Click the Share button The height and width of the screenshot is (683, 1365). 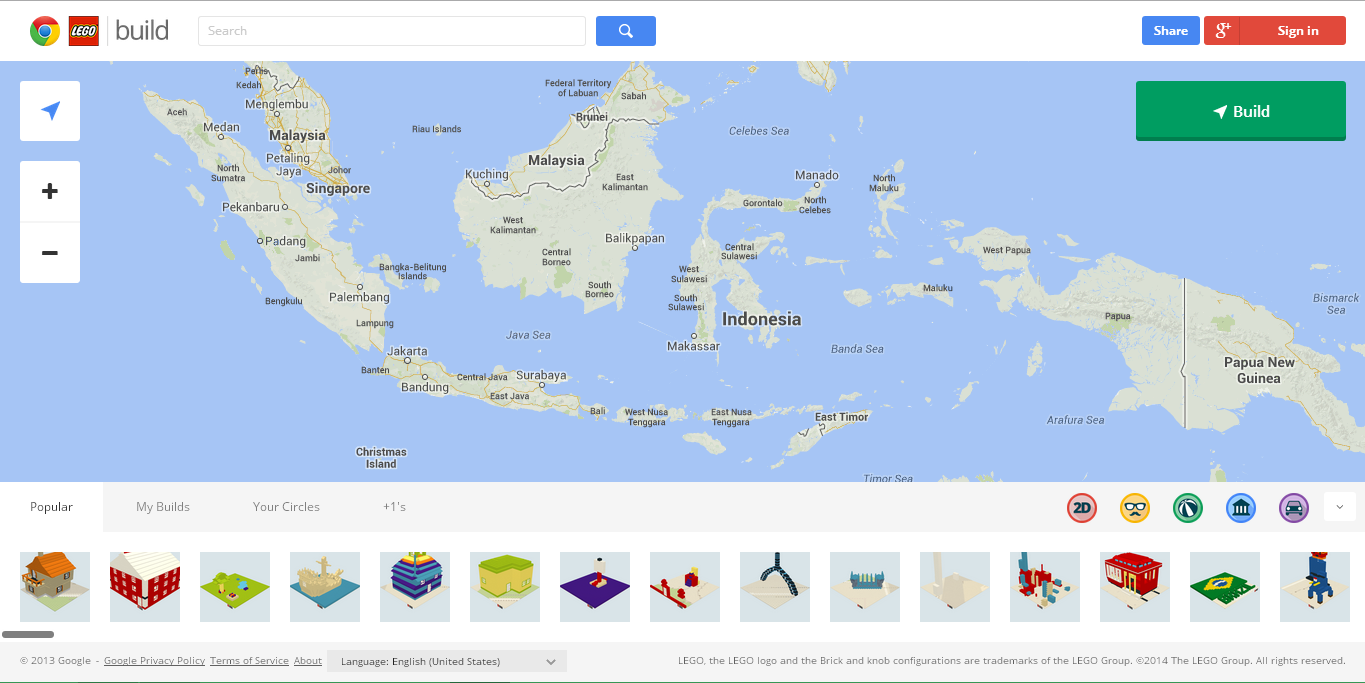pyautogui.click(x=1170, y=31)
